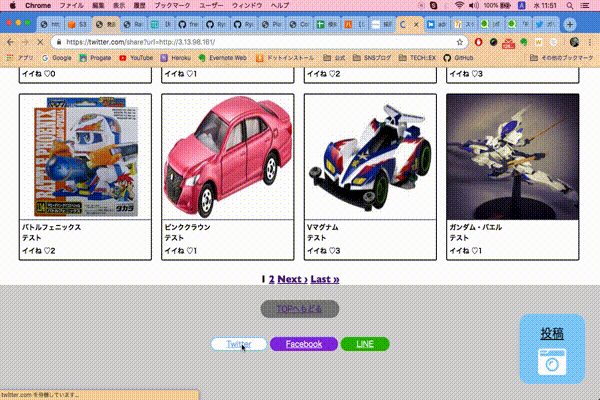Open the ウィンドウ menu
Viewport: 600px width, 400px height.
(x=247, y=5)
